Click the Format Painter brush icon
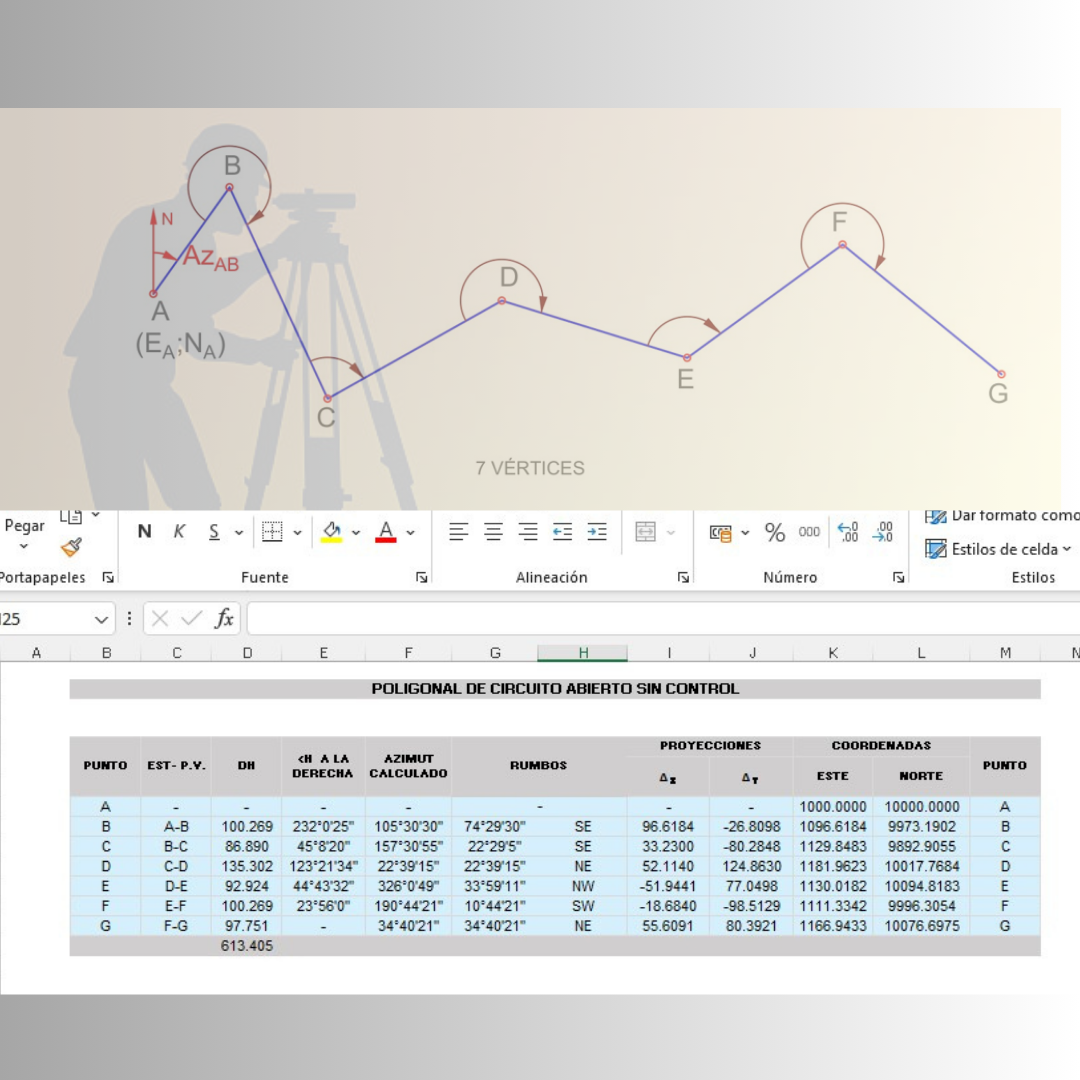The width and height of the screenshot is (1080, 1080). point(71,547)
